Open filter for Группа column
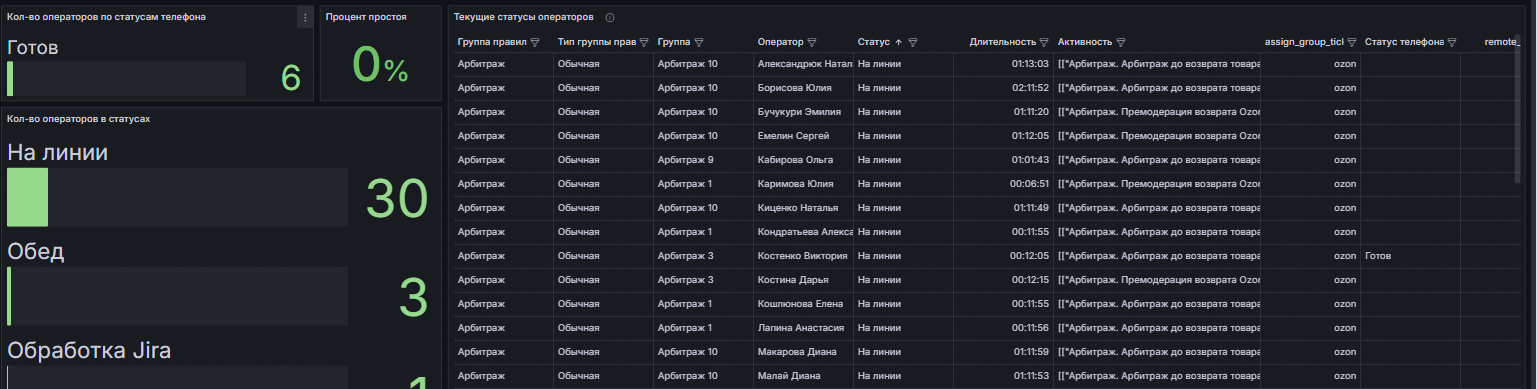 coord(698,42)
